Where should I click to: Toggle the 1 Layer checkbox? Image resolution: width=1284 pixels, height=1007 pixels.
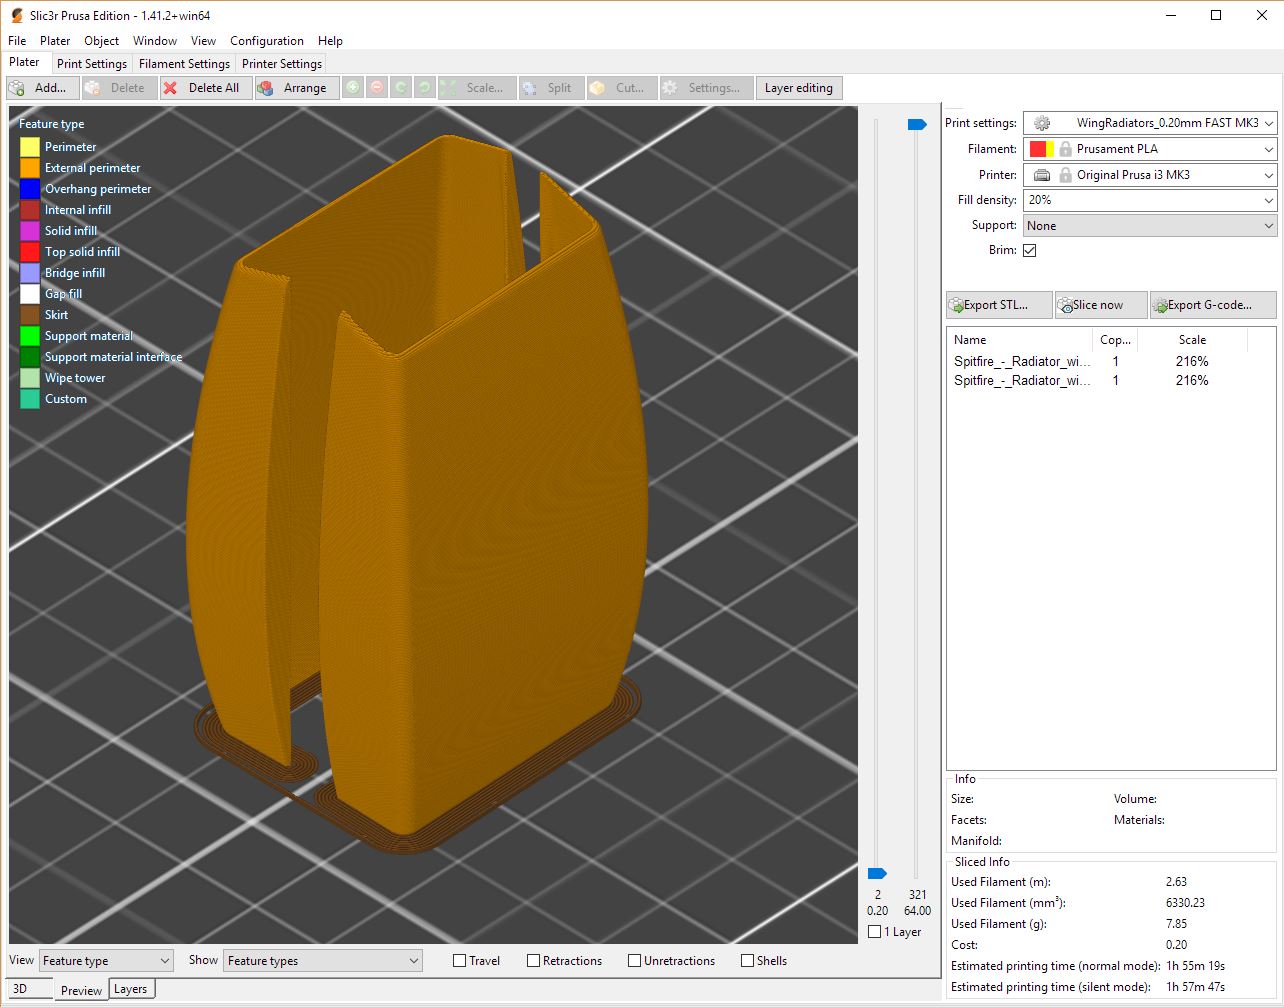point(875,931)
